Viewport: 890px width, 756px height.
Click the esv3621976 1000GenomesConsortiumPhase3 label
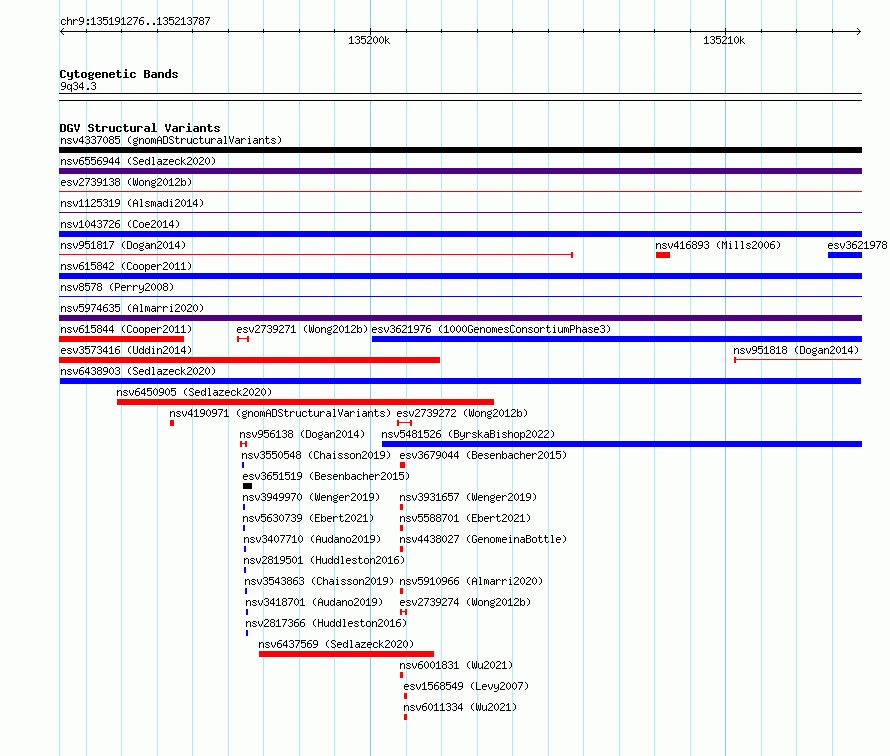pos(491,329)
